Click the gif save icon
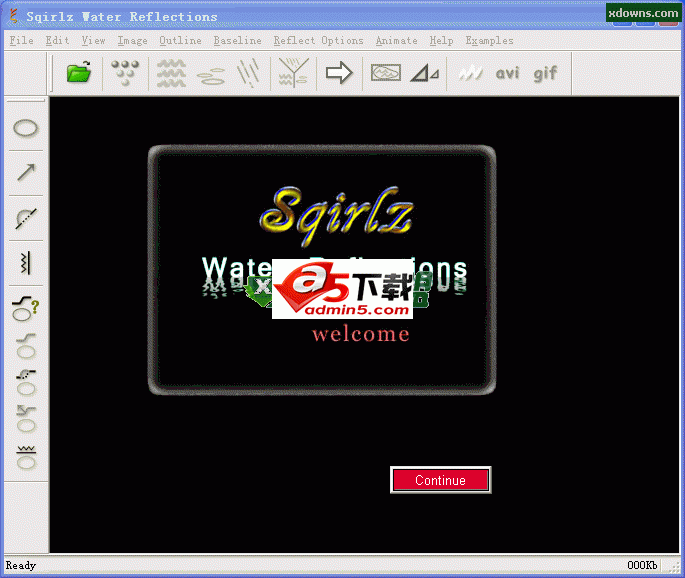 click(x=545, y=73)
